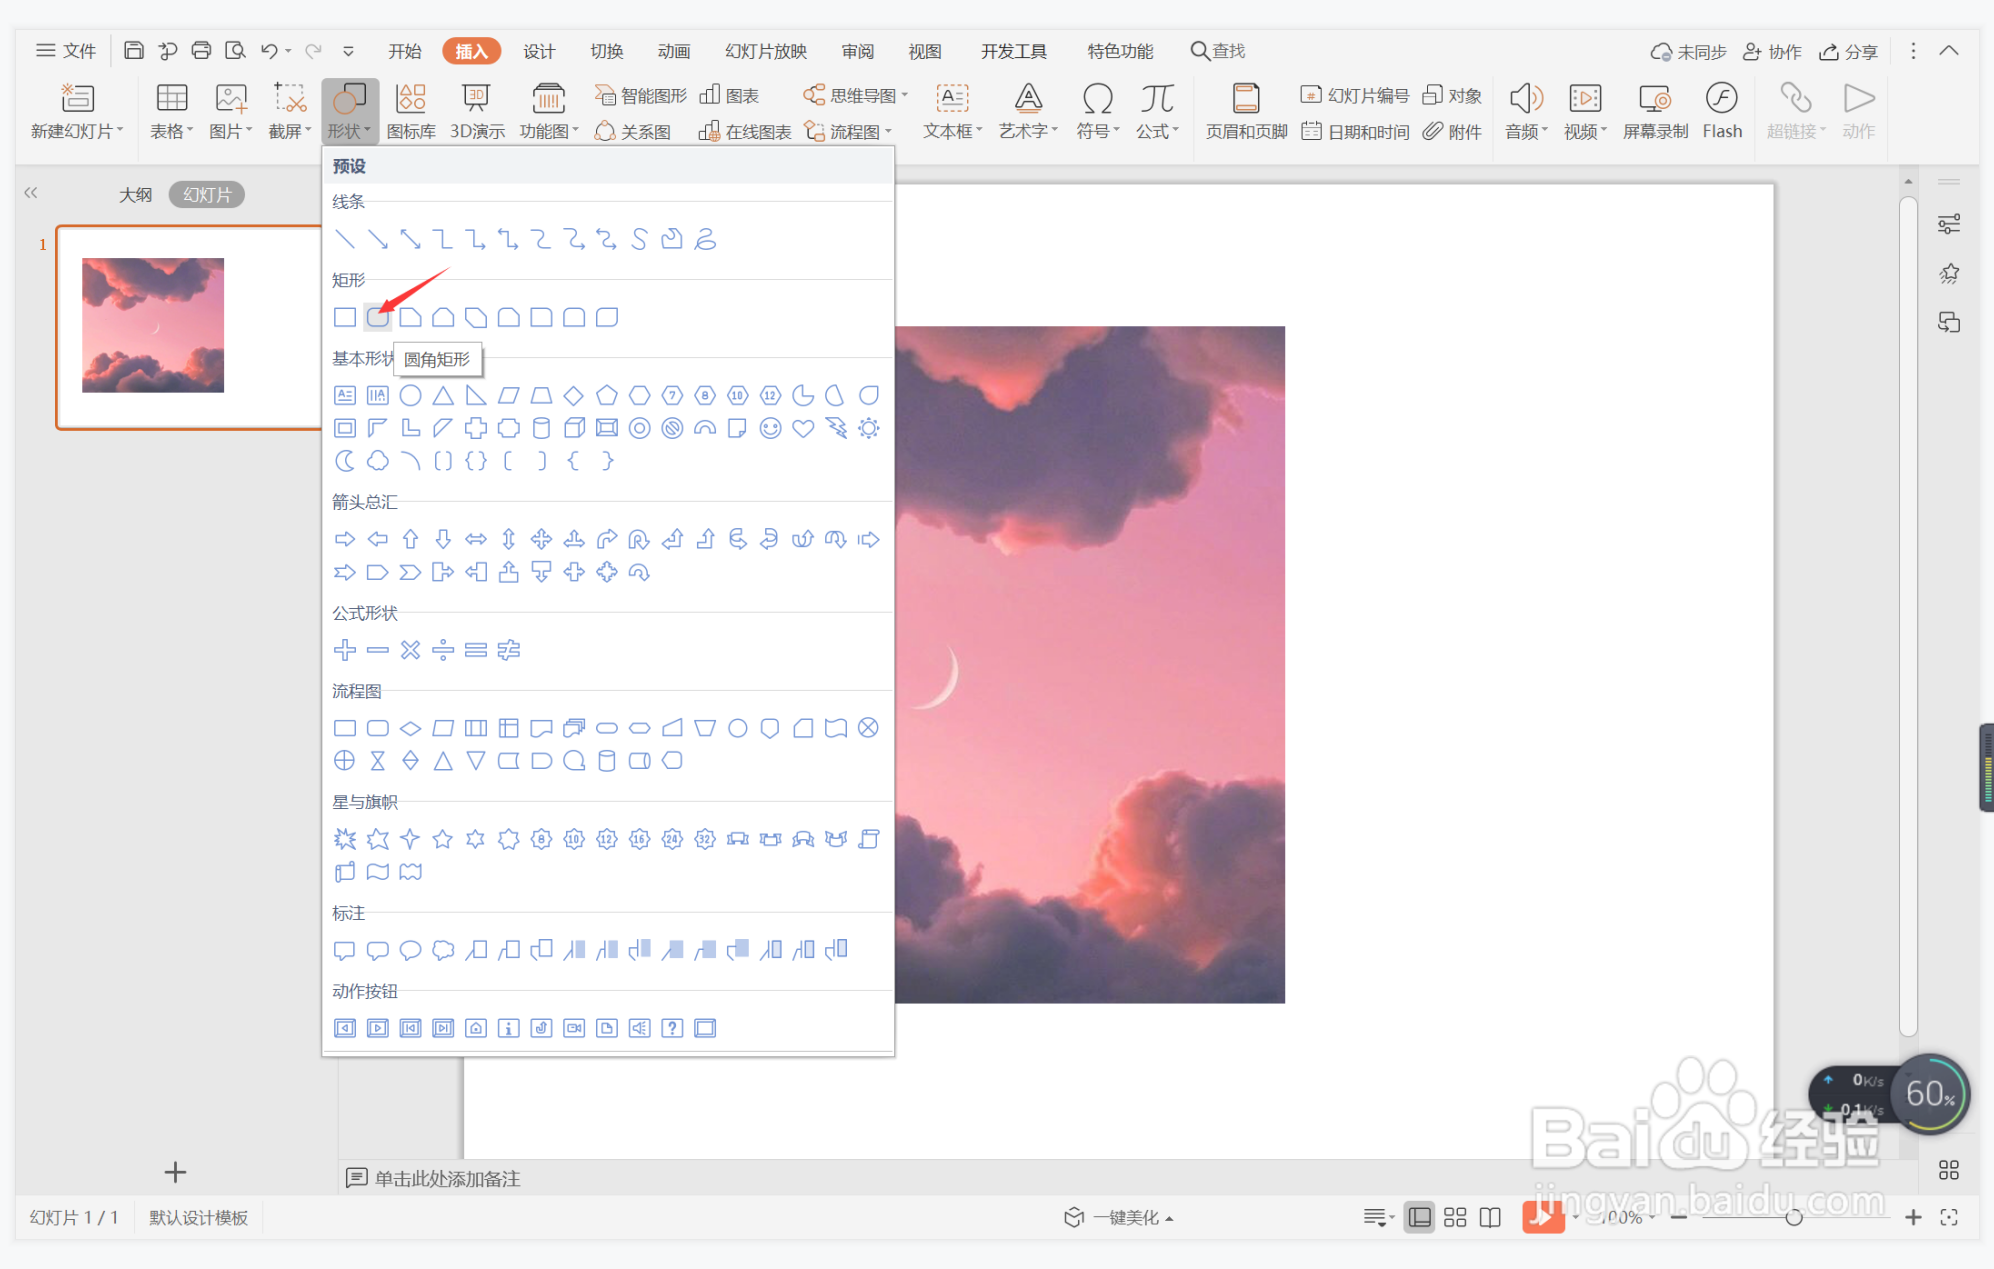This screenshot has width=1994, height=1269.
Task: Click the zoom in plus button
Action: point(1913,1218)
